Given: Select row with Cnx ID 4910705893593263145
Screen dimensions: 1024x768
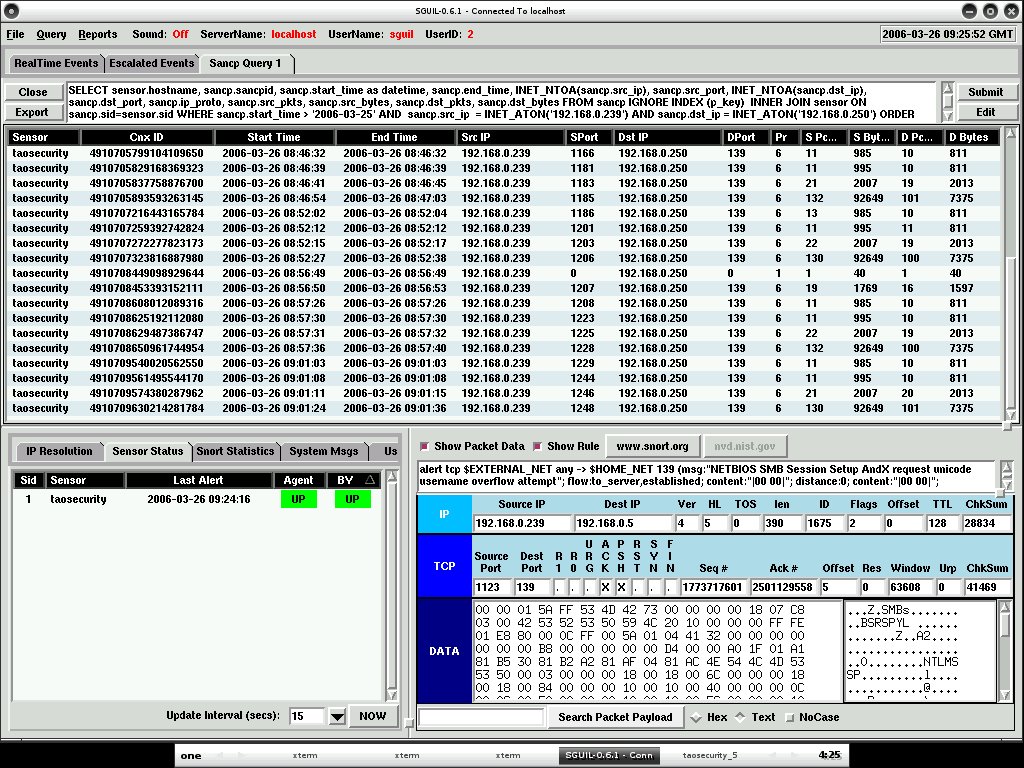Looking at the screenshot, I should click(x=503, y=199).
